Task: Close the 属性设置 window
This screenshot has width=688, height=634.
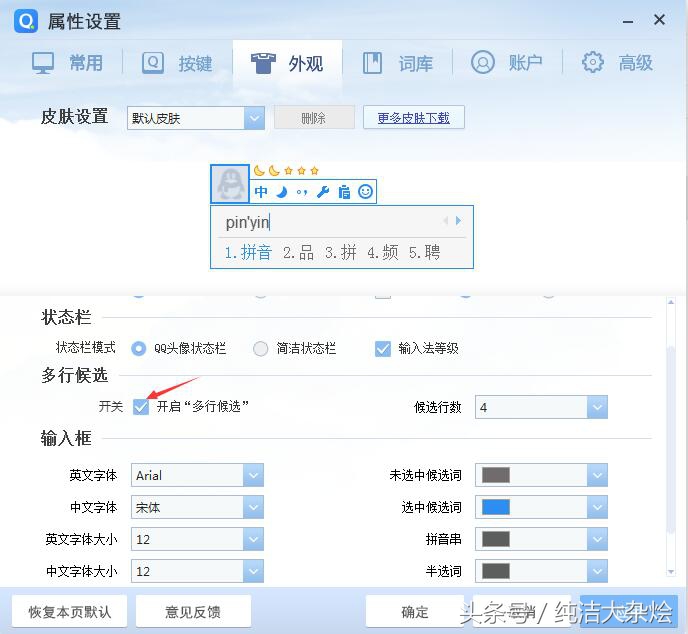Action: (x=659, y=20)
